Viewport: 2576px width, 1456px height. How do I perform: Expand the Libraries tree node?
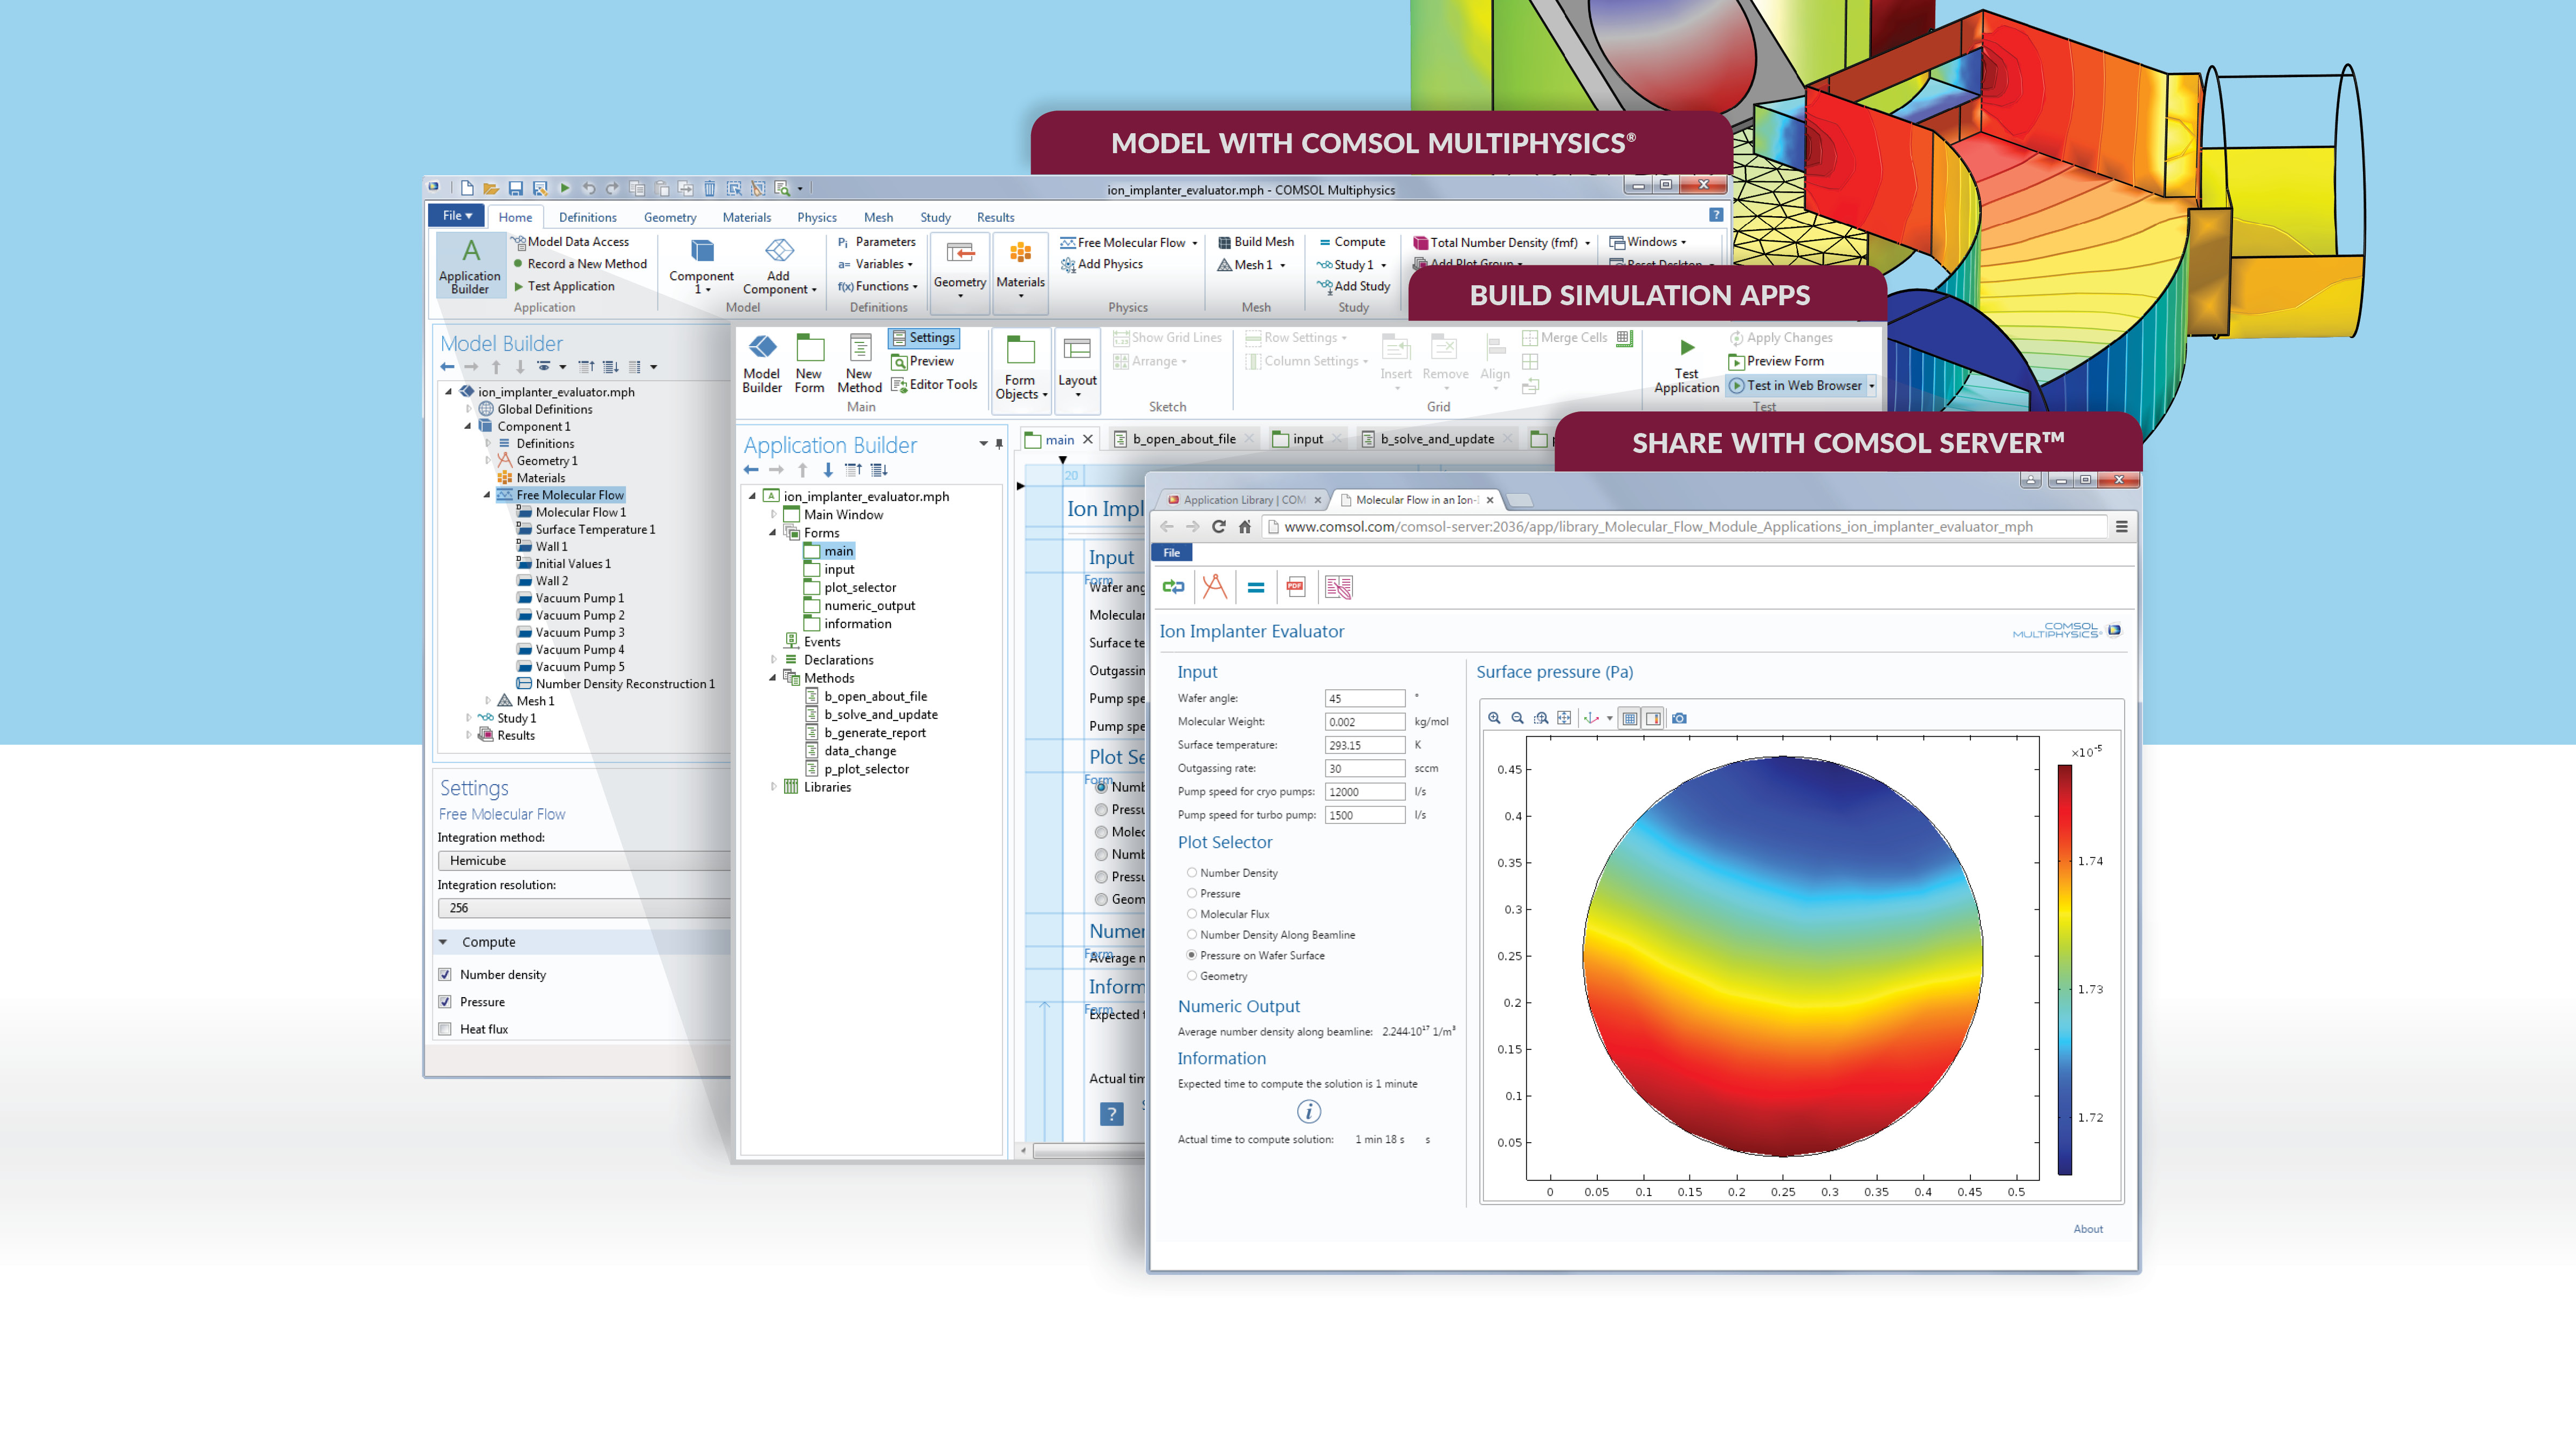pos(773,787)
